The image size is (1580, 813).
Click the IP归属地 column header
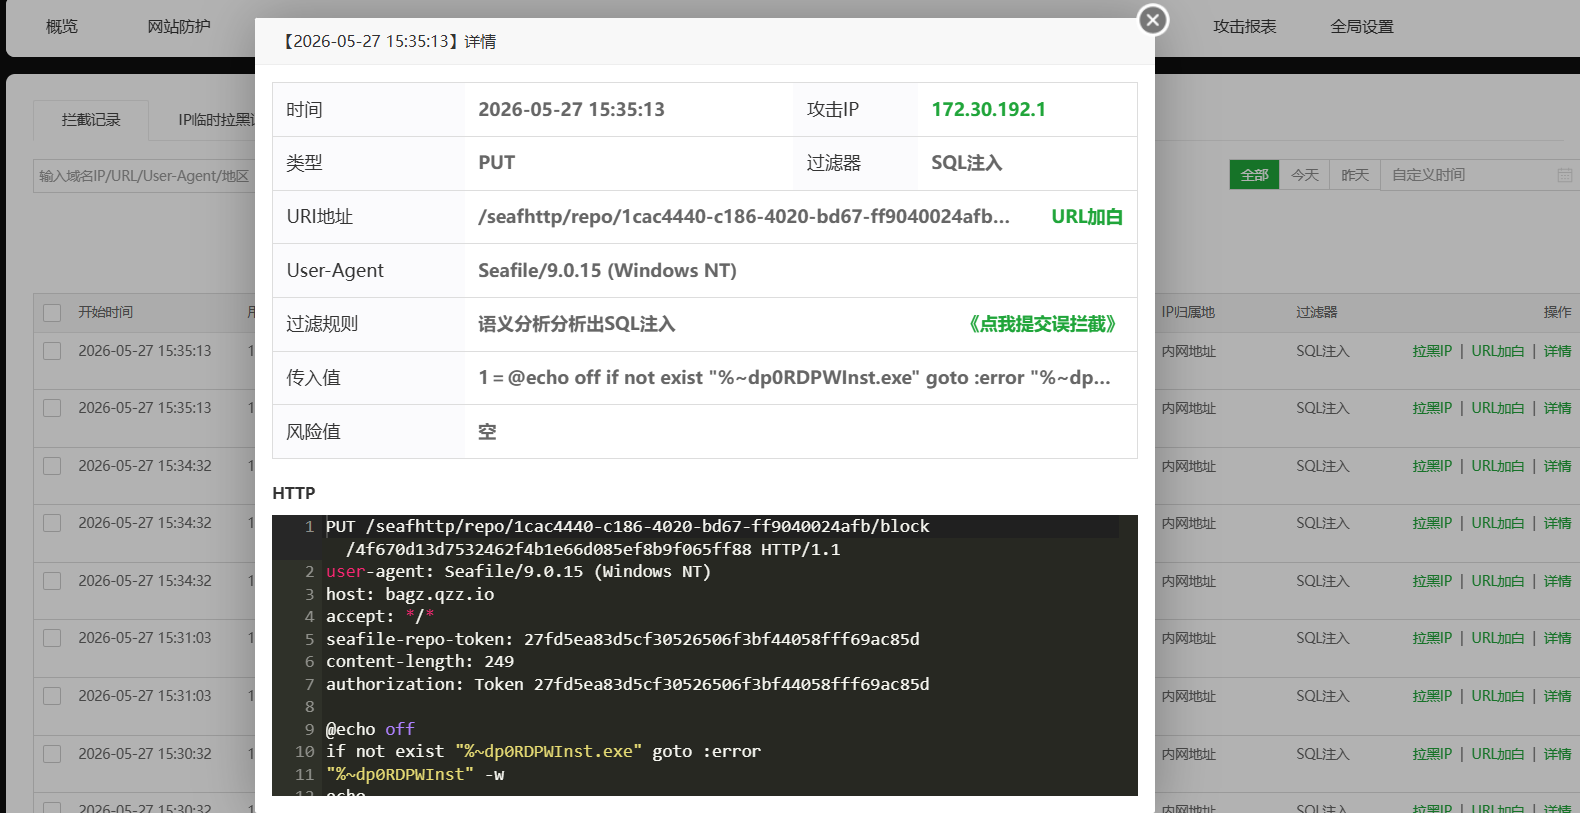pyautogui.click(x=1188, y=312)
